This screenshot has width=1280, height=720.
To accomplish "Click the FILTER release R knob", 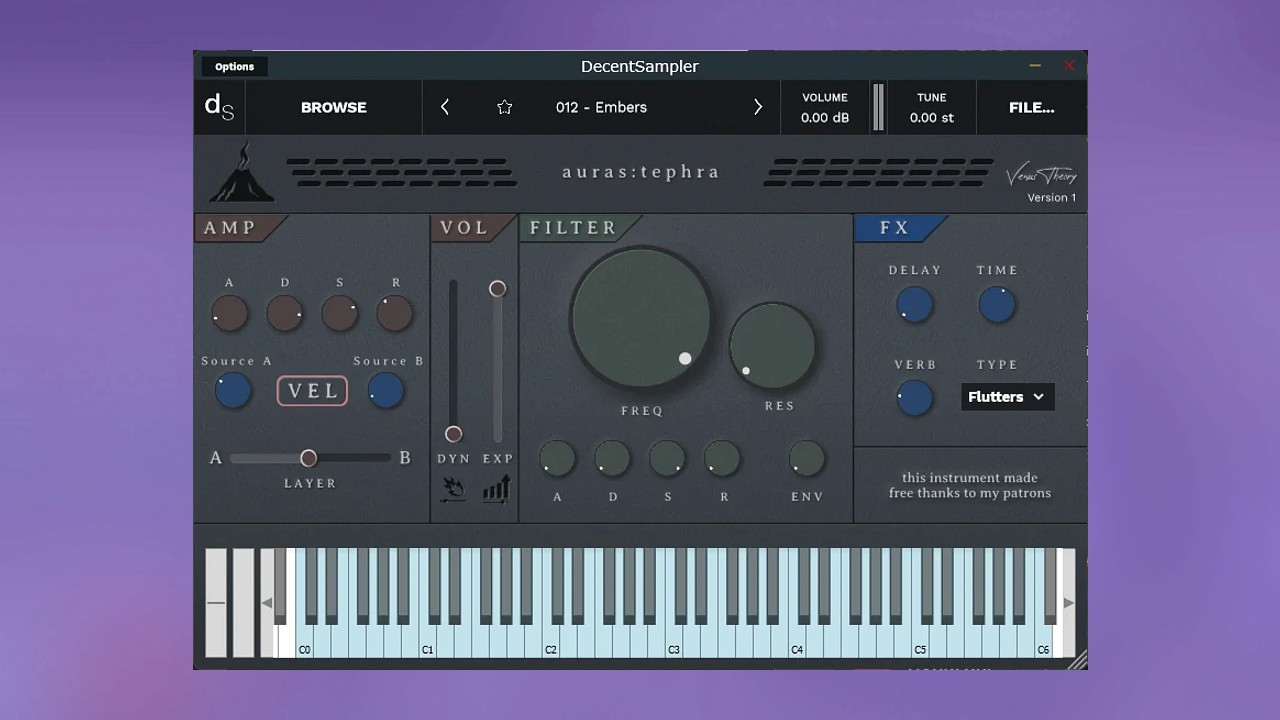I will (x=722, y=459).
